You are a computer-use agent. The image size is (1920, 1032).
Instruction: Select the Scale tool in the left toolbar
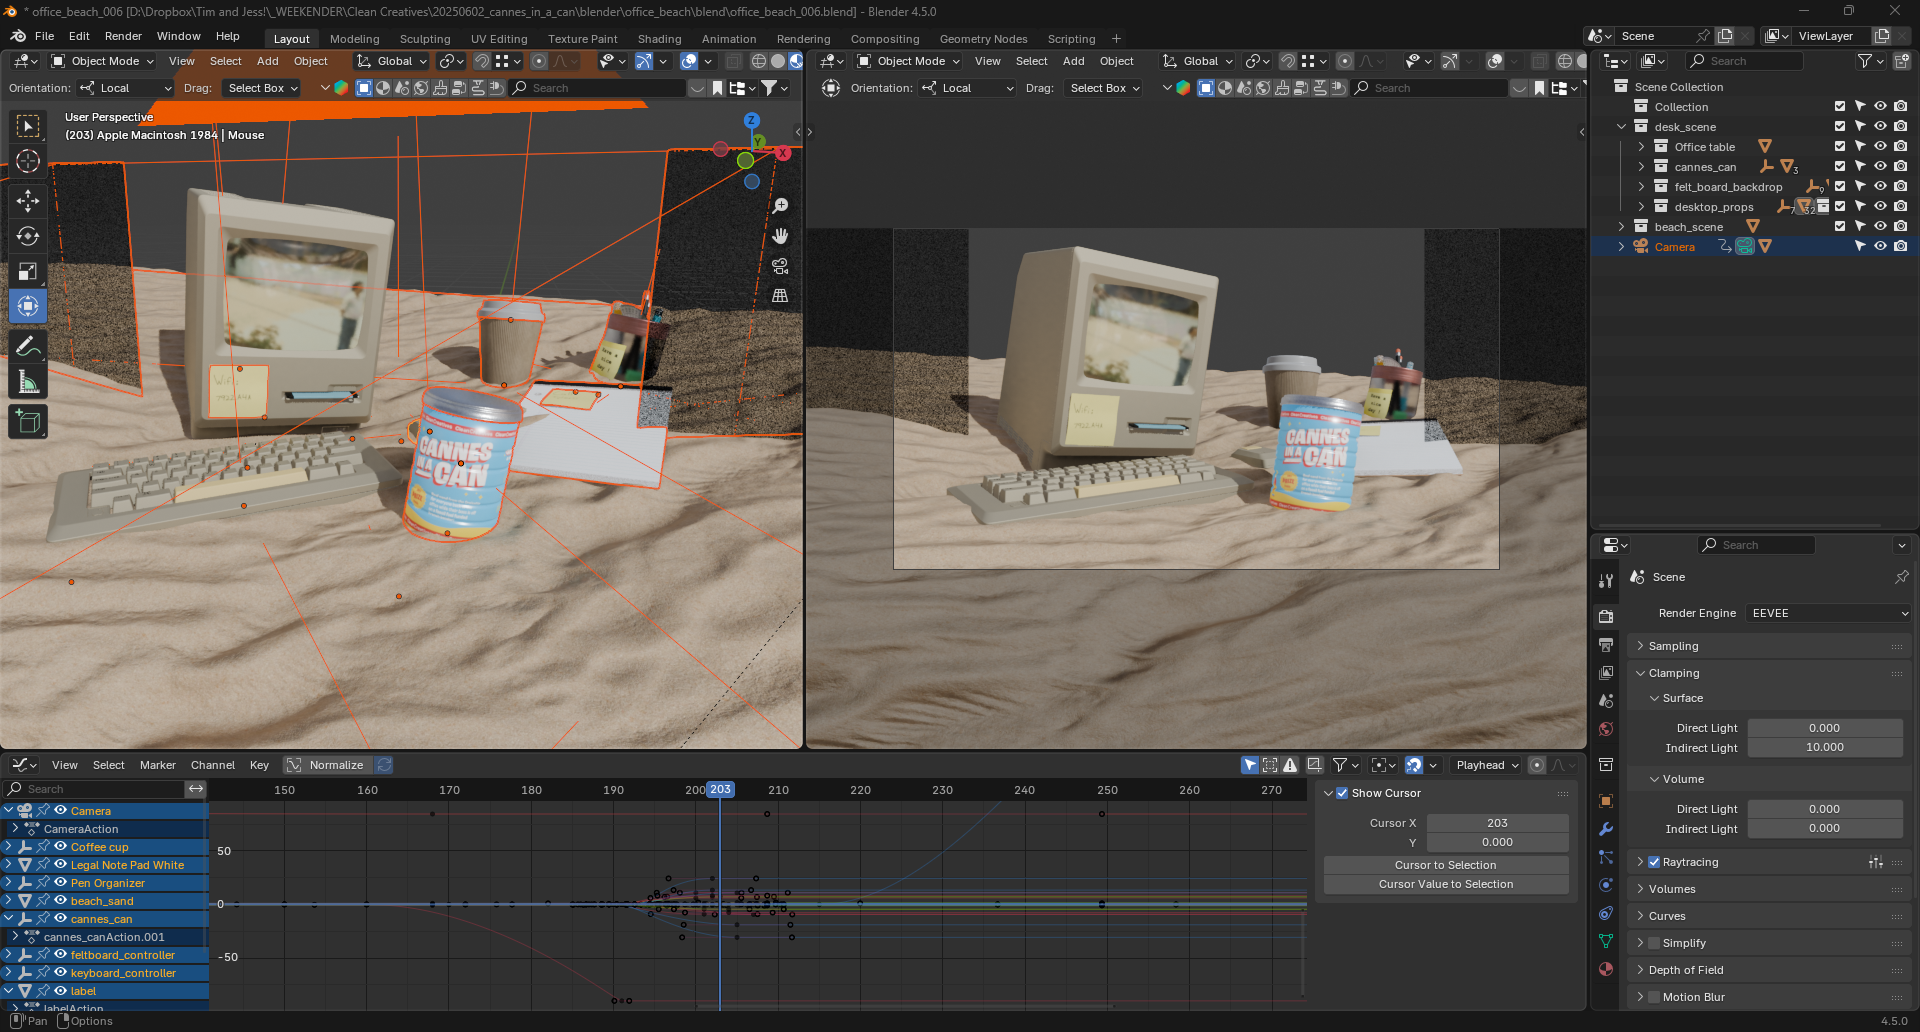point(28,271)
